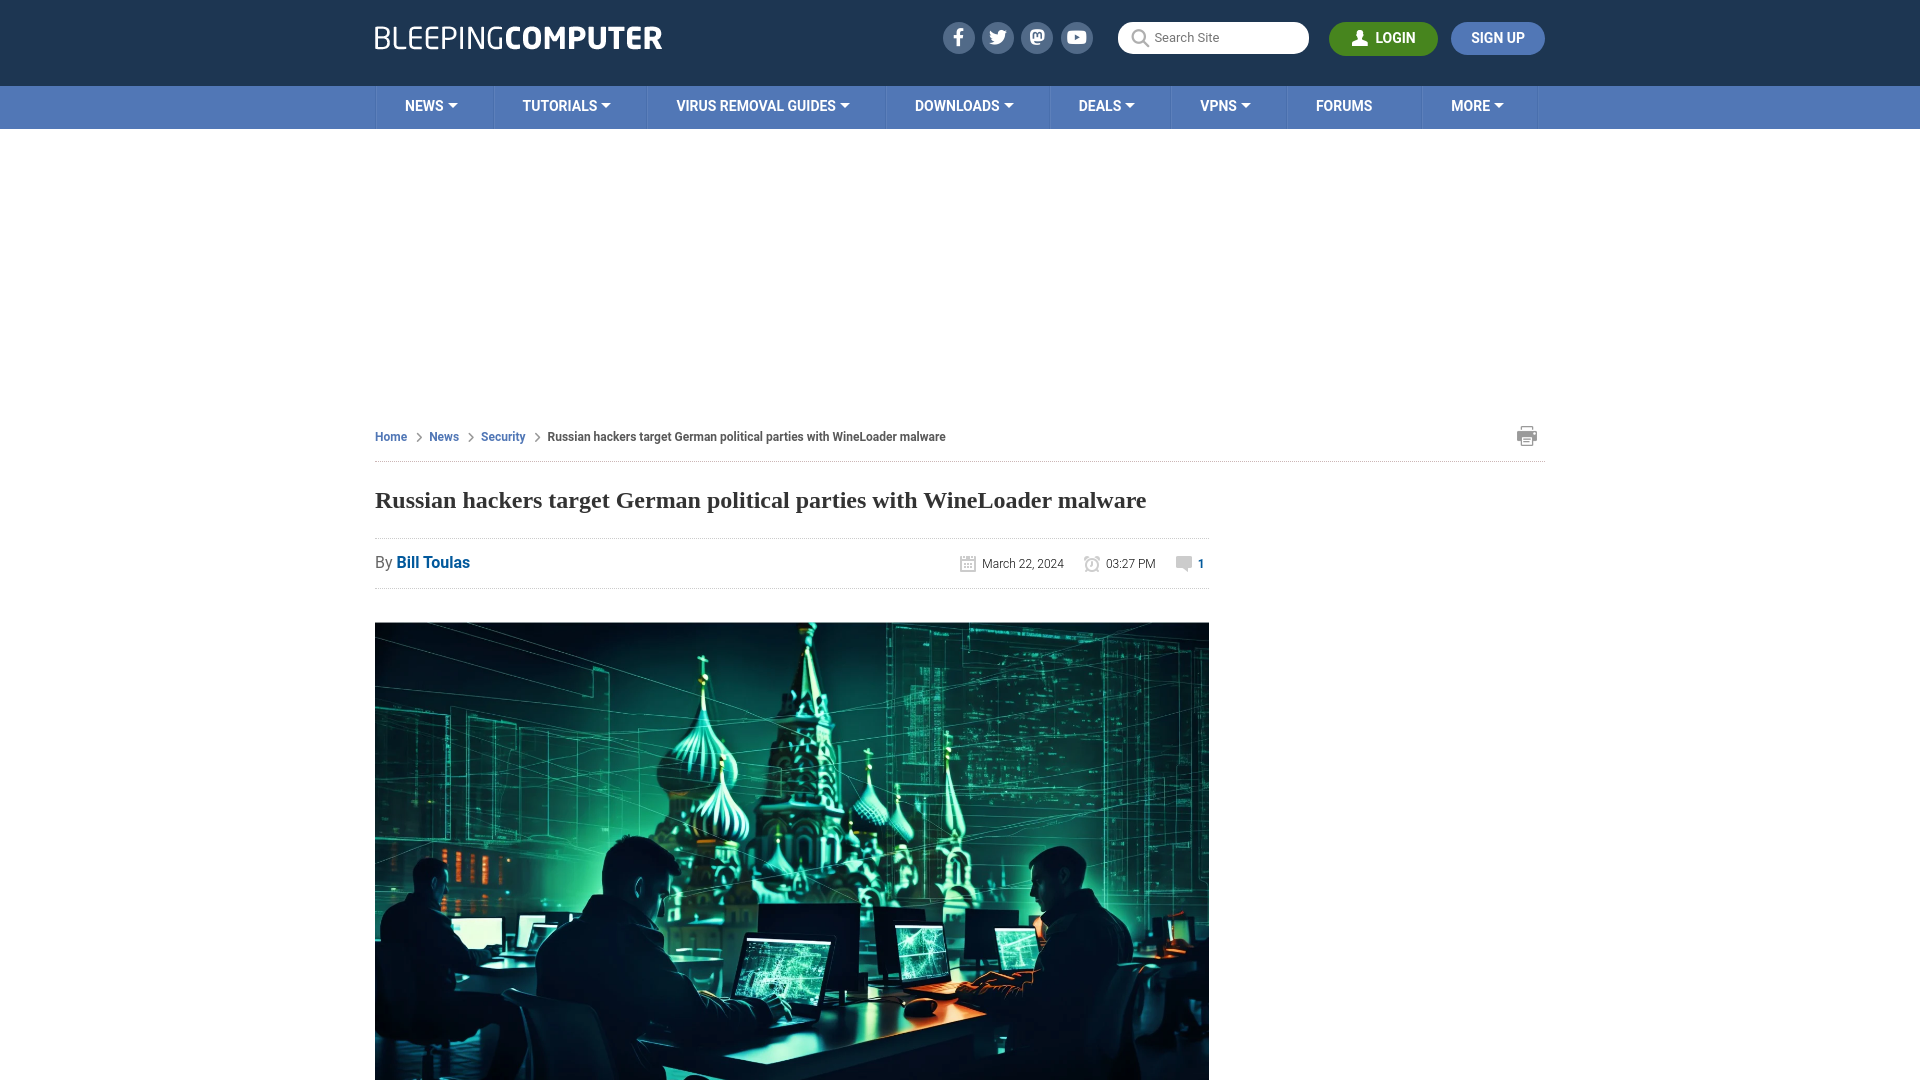Image resolution: width=1920 pixels, height=1080 pixels.
Task: Click the author link Bill Toulas
Action: [433, 562]
